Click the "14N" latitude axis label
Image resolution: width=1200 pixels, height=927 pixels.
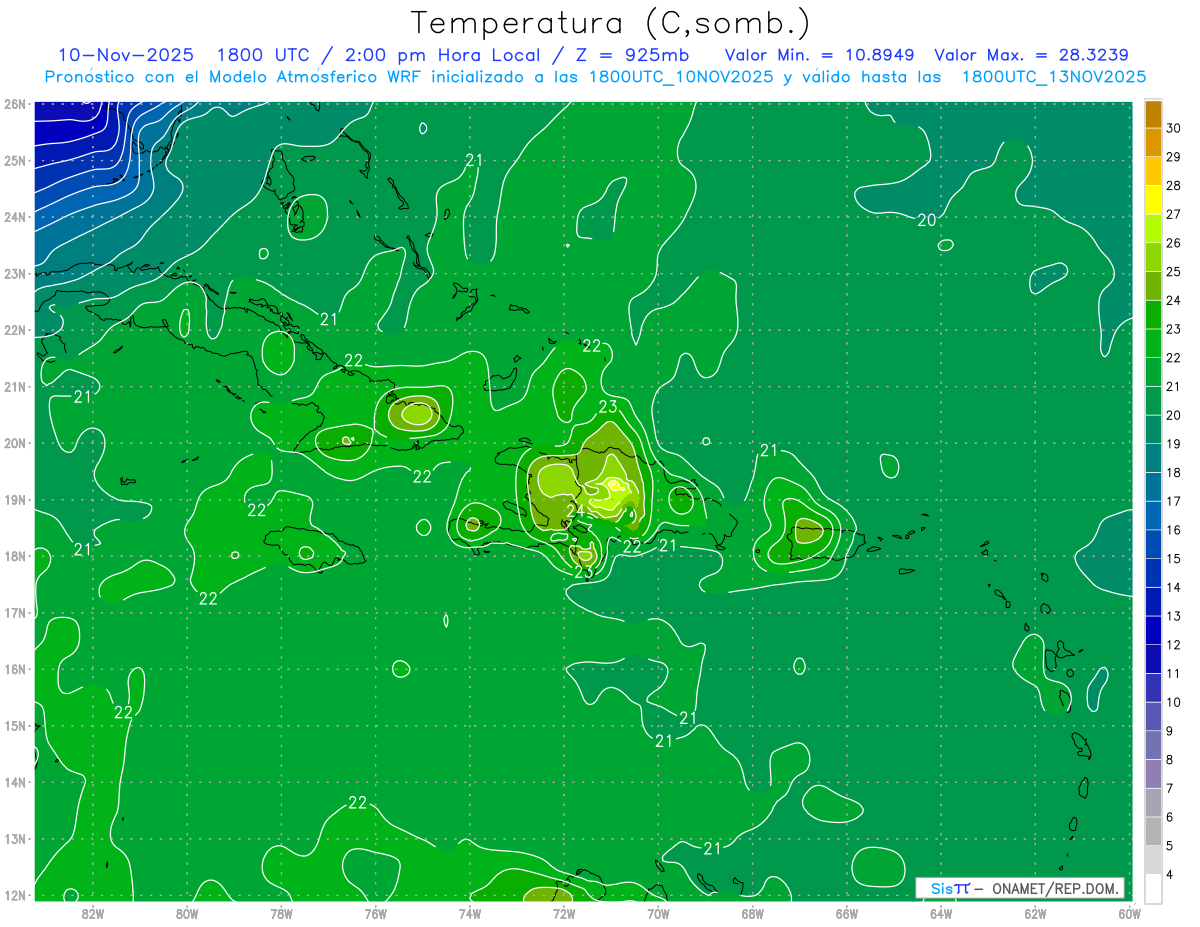[x=14, y=782]
